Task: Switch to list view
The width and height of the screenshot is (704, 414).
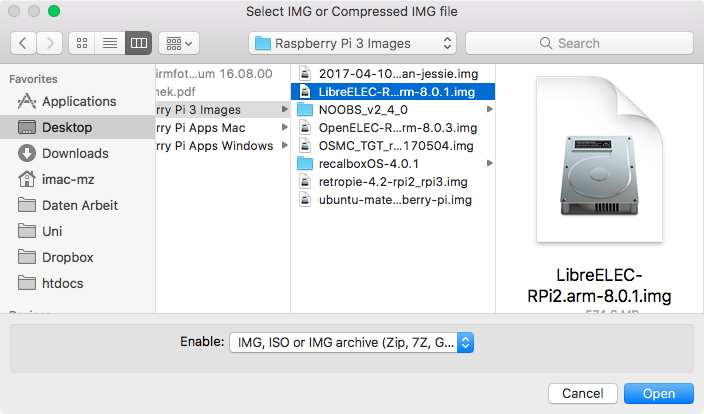Action: tap(110, 43)
